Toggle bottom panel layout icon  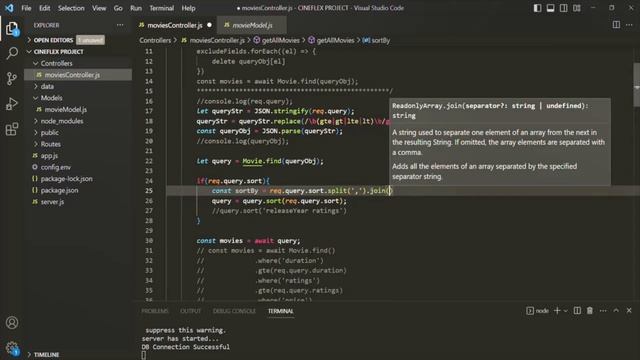click(551, 8)
